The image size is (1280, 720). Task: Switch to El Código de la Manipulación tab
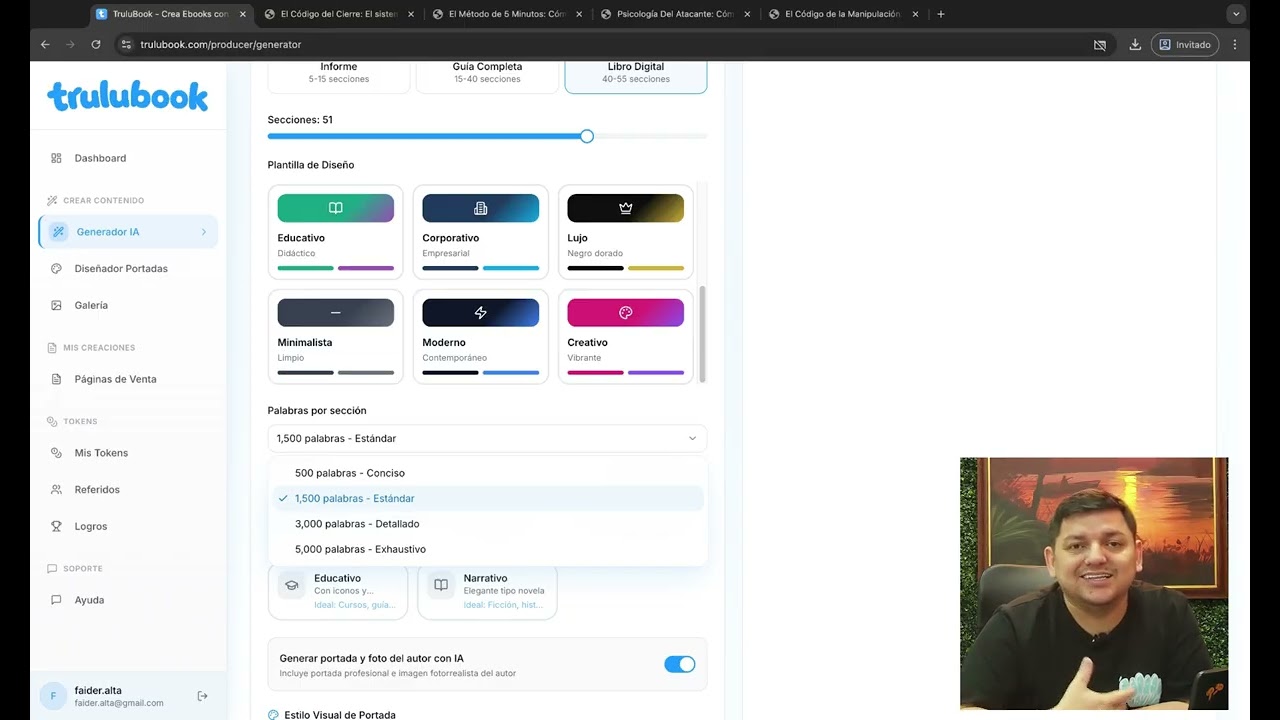pos(843,14)
